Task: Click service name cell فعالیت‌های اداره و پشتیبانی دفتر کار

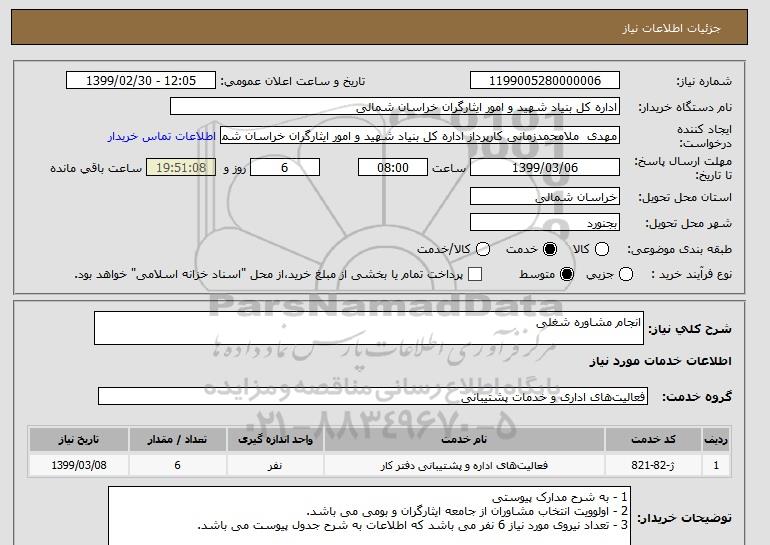Action: pos(464,465)
